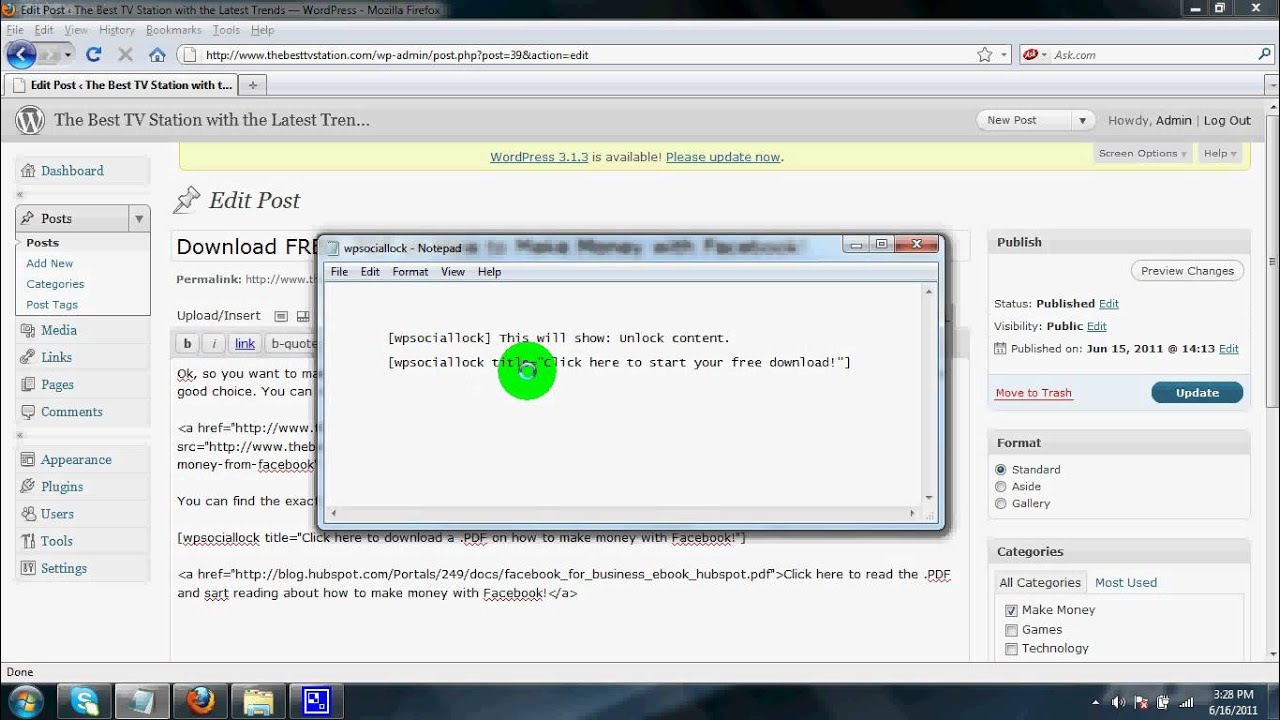Click the stop loading X icon
The image size is (1280, 720).
(125, 55)
